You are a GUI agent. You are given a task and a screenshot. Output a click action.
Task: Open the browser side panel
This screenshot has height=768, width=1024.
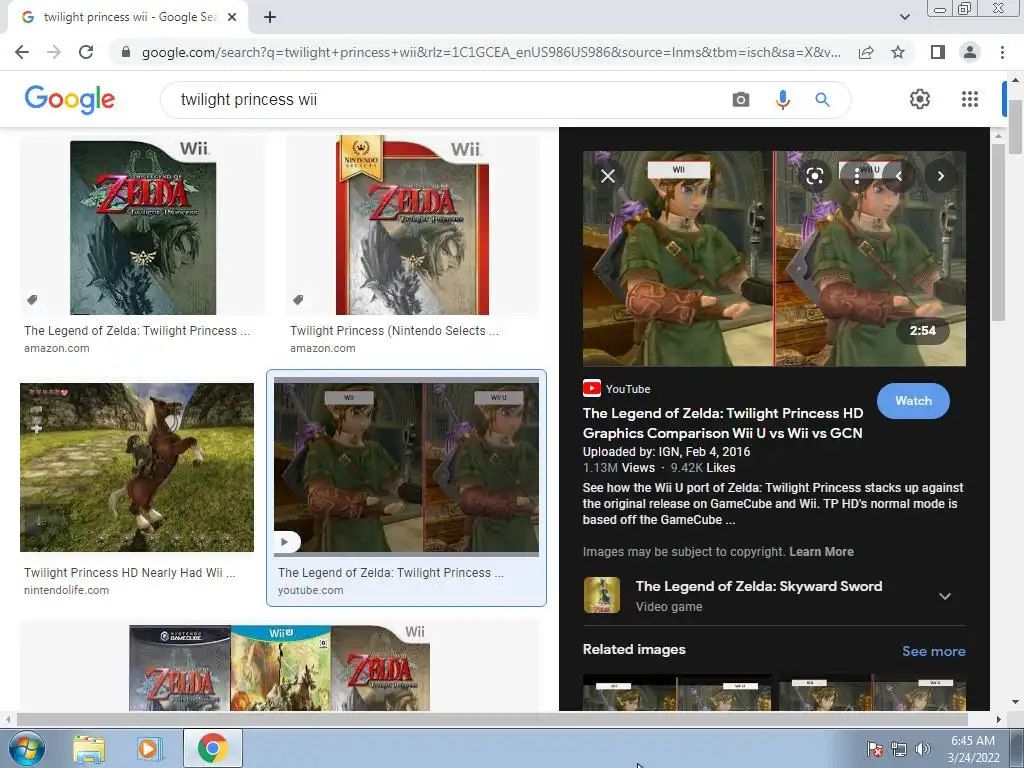[938, 52]
